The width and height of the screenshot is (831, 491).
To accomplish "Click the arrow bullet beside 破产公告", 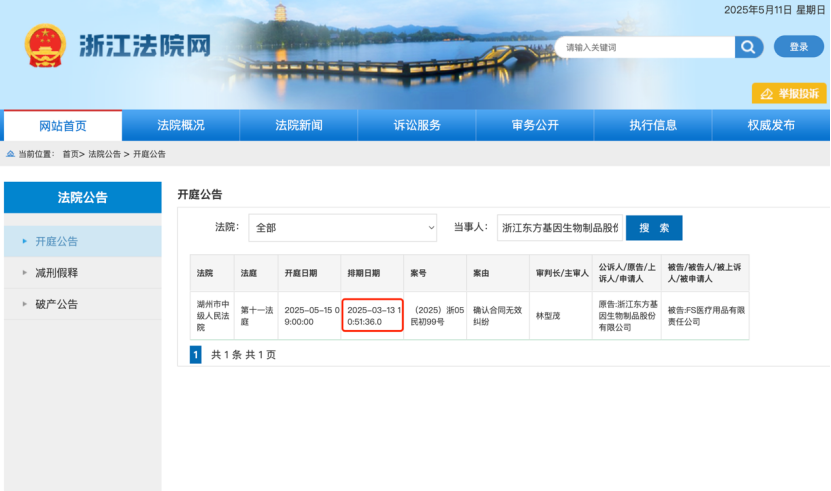I will [x=24, y=304].
